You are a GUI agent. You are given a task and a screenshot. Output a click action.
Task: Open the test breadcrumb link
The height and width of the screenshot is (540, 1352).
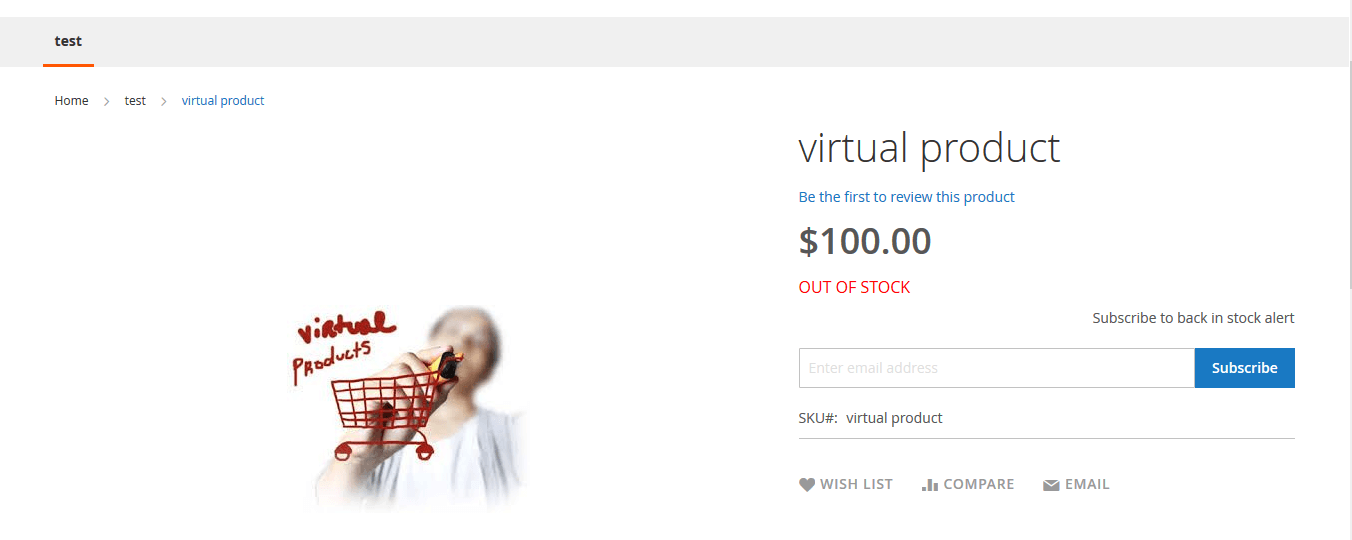pos(135,101)
